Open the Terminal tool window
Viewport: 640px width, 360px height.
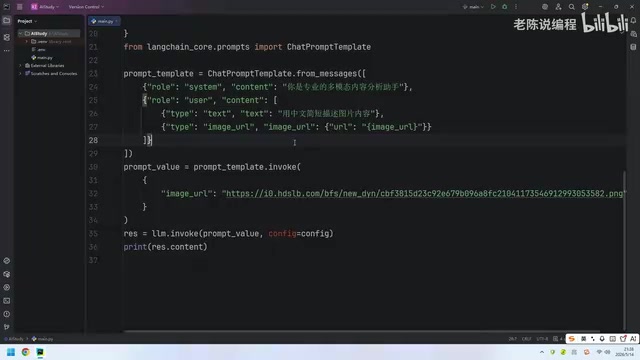[7, 301]
